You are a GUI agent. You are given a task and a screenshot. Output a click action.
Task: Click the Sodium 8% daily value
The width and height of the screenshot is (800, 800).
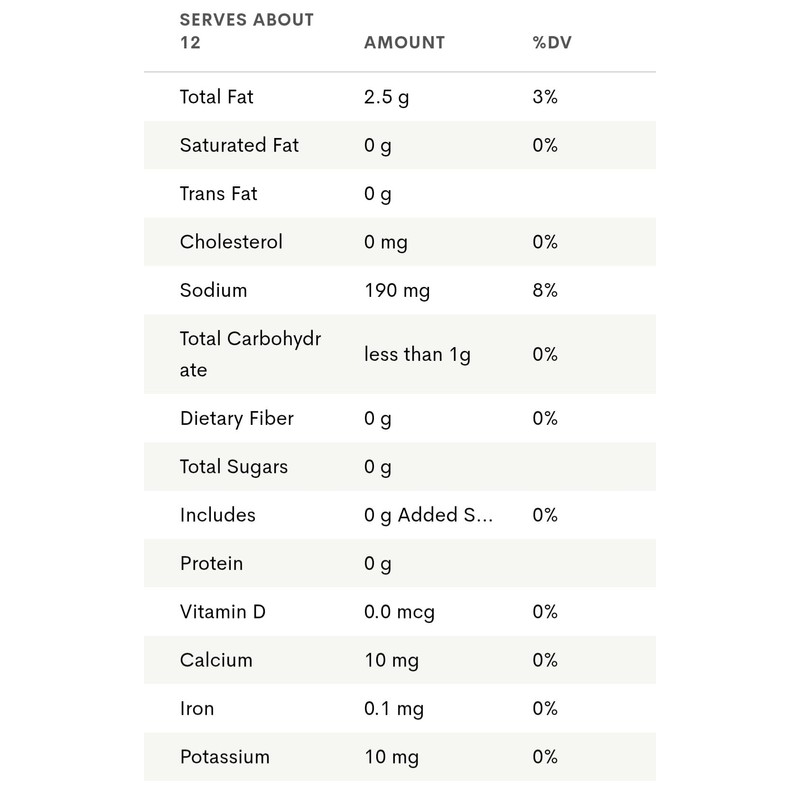[x=545, y=290]
